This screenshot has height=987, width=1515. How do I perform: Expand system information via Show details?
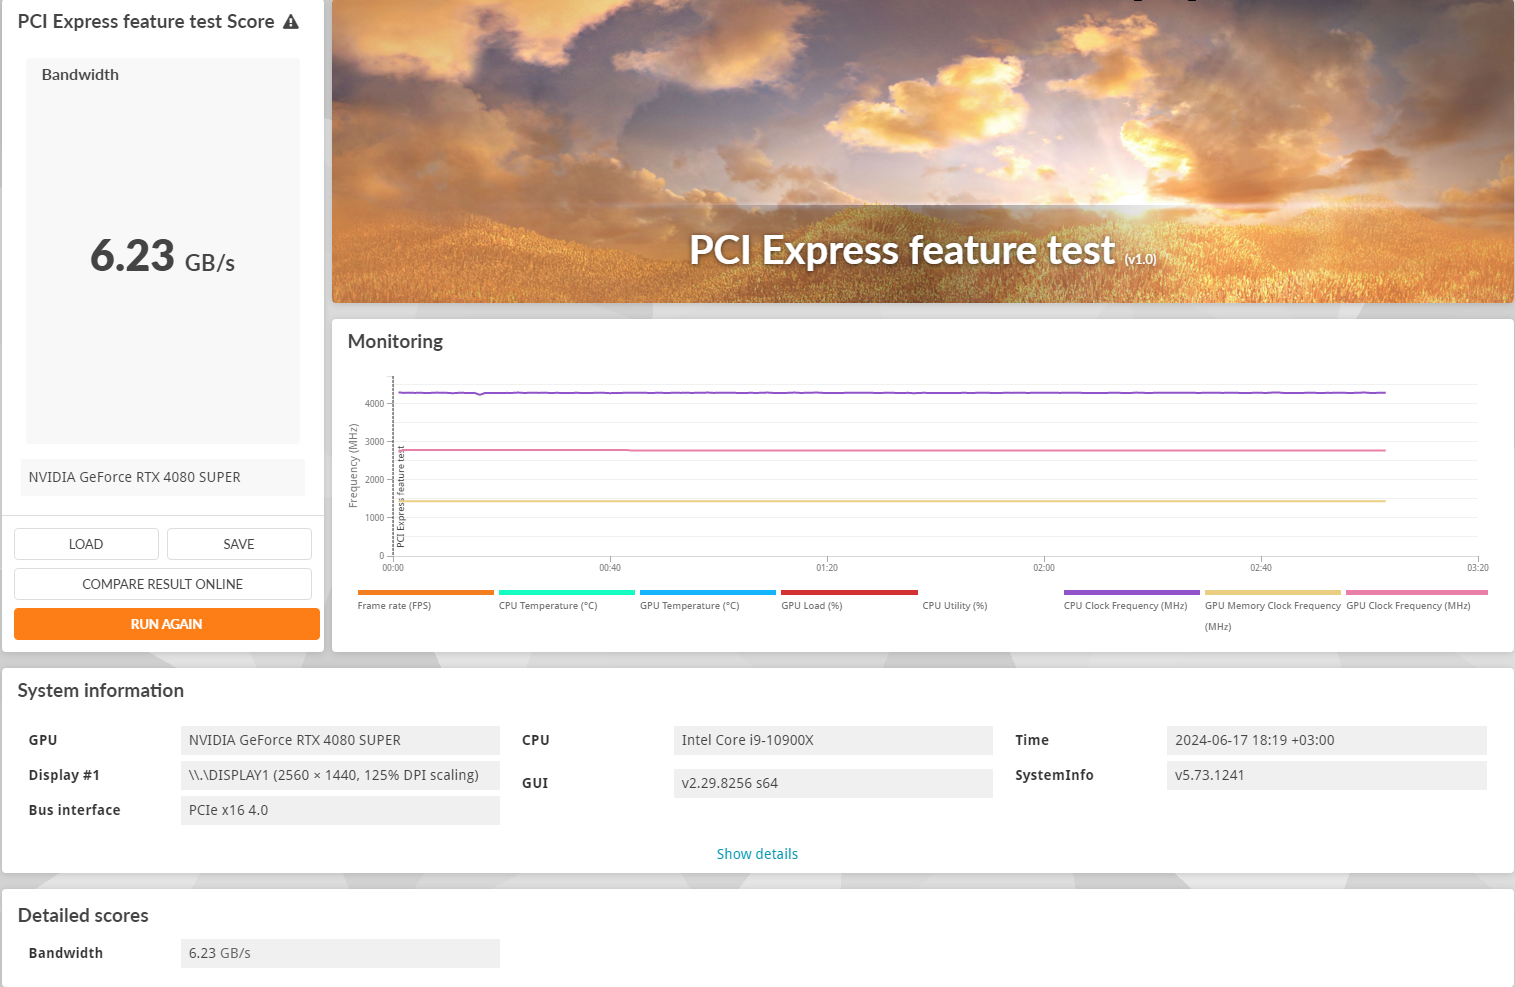(757, 854)
